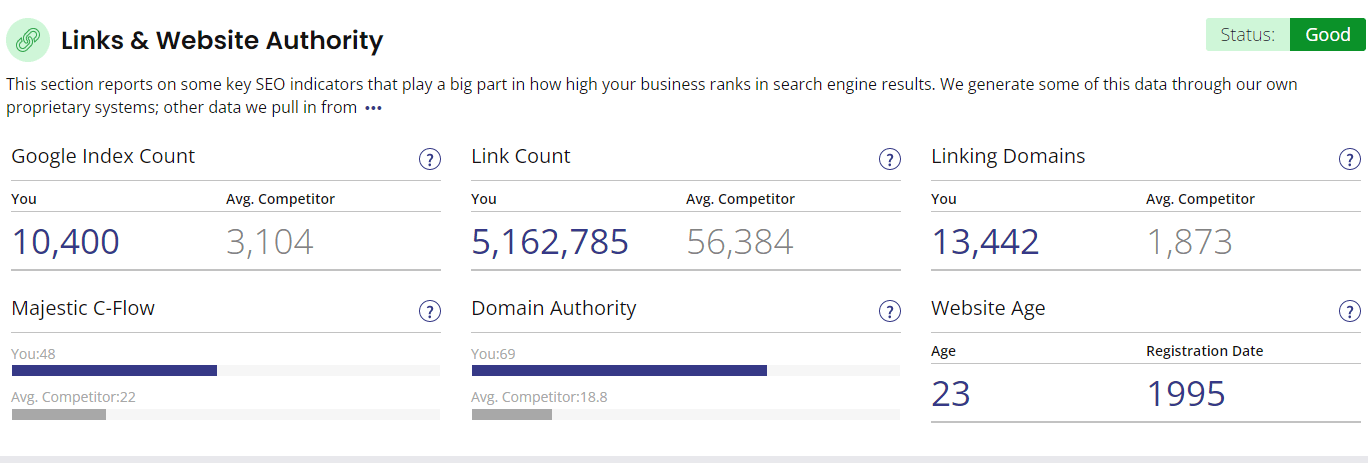Image resolution: width=1368 pixels, height=463 pixels.
Task: Open help for Google Index Count
Action: pos(429,160)
